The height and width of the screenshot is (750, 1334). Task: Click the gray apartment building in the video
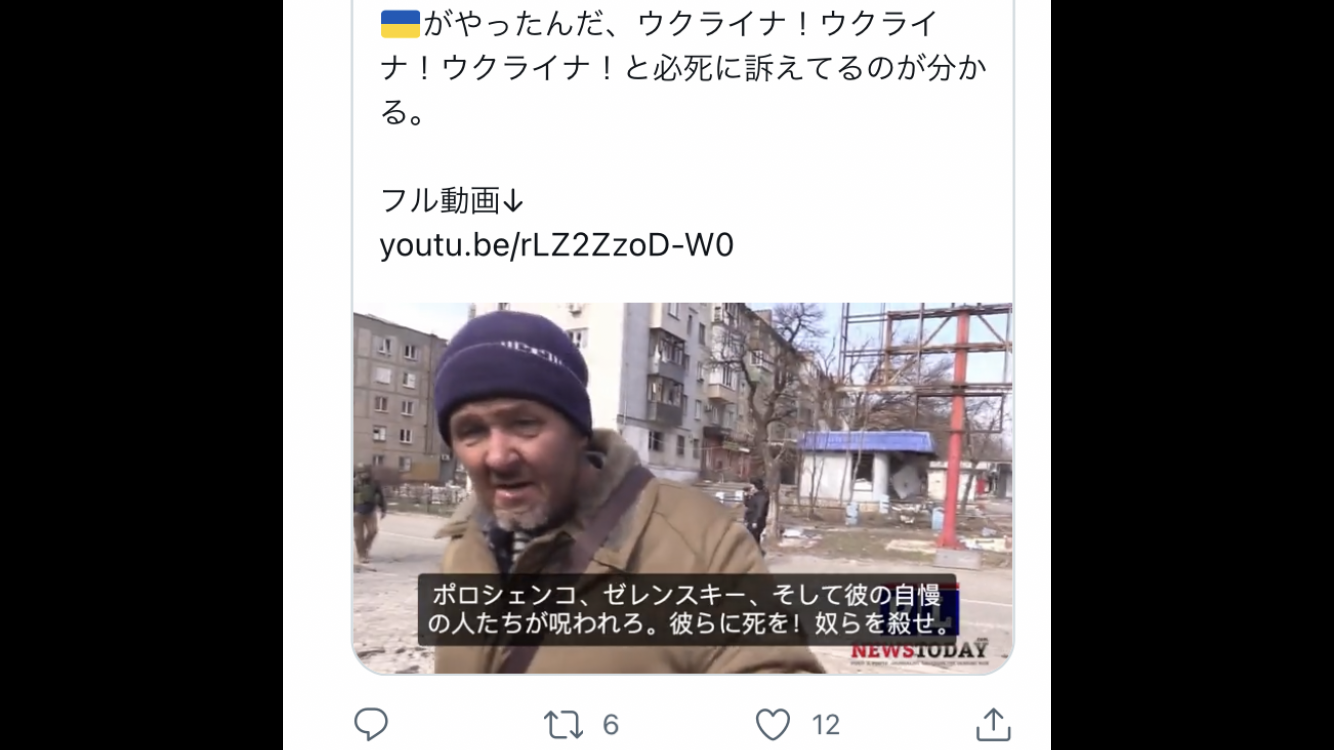(x=398, y=400)
